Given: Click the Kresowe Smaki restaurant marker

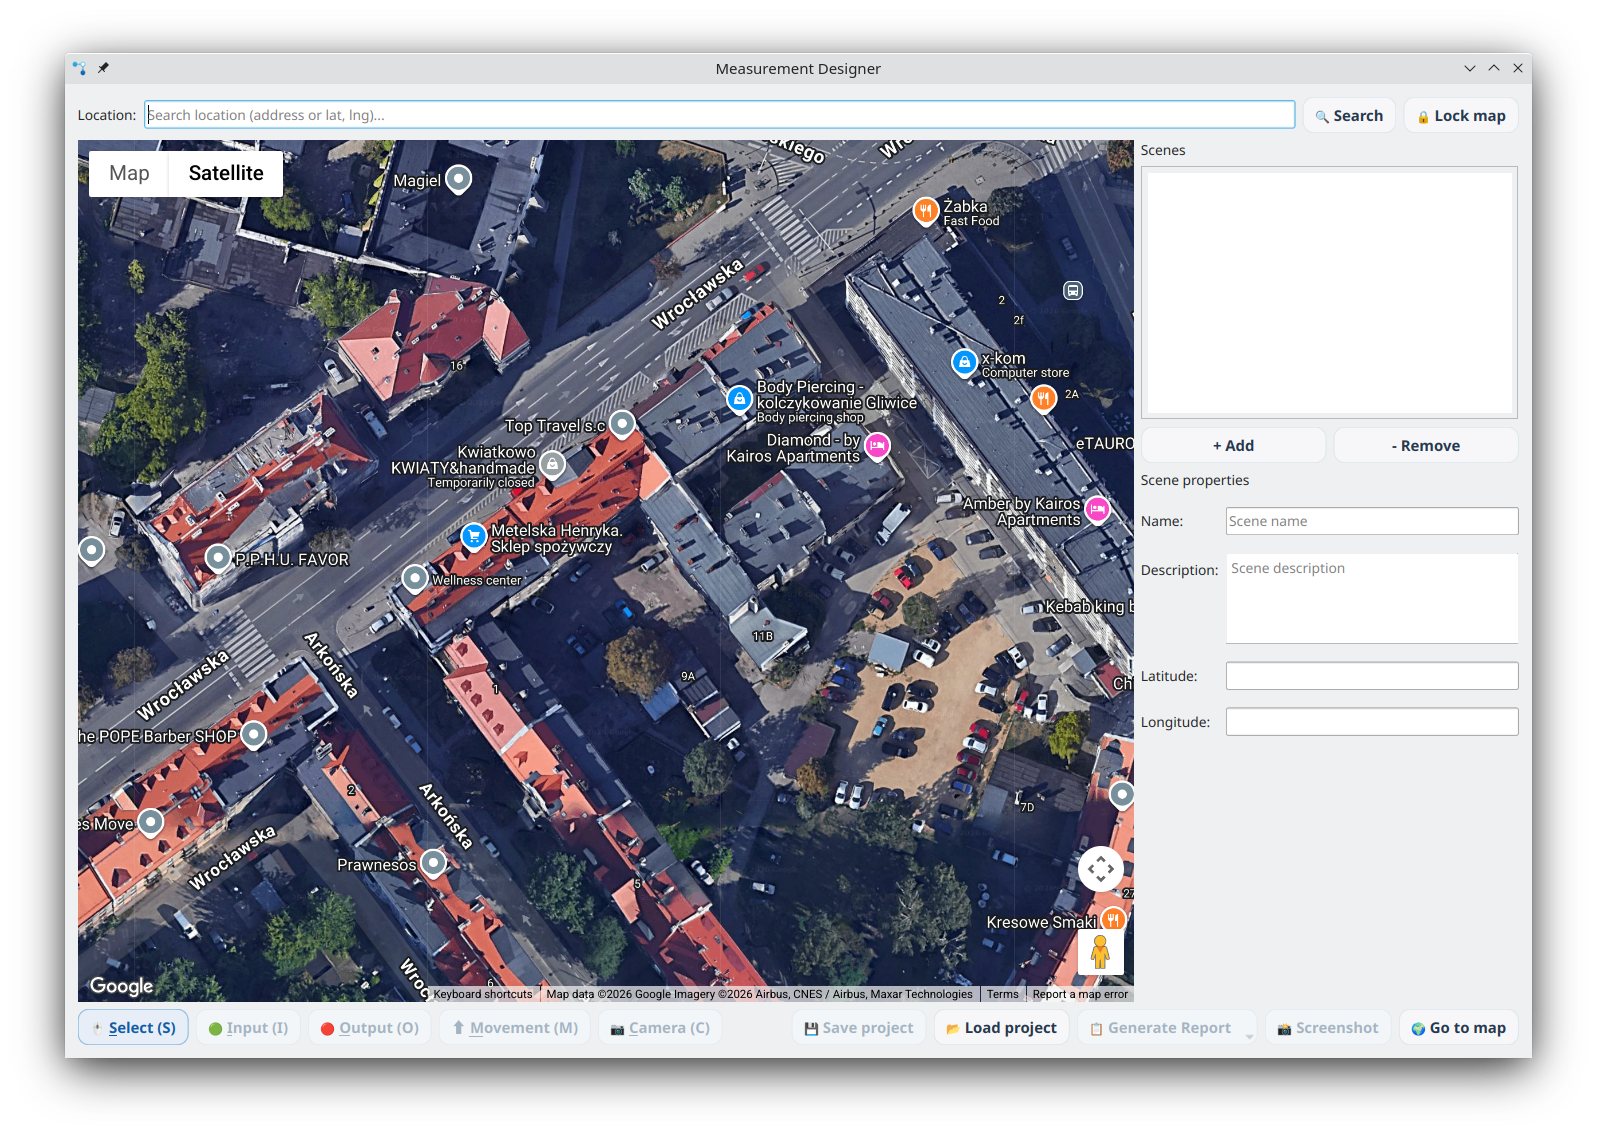Looking at the screenshot, I should pos(1113,920).
